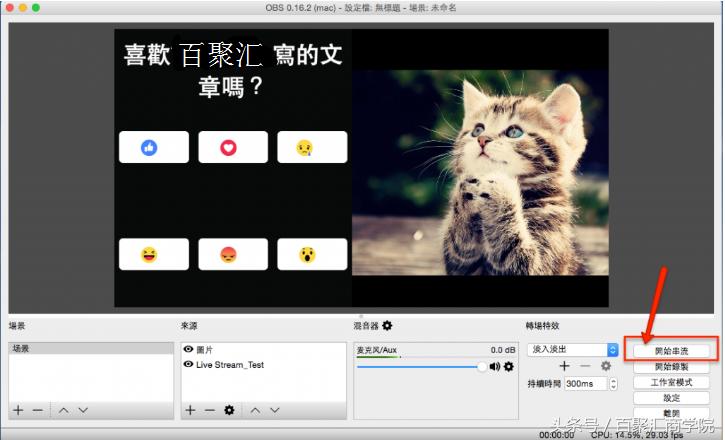The width and height of the screenshot is (725, 440).
Task: Remove the selected scene with the minus icon
Action: pyautogui.click(x=38, y=410)
